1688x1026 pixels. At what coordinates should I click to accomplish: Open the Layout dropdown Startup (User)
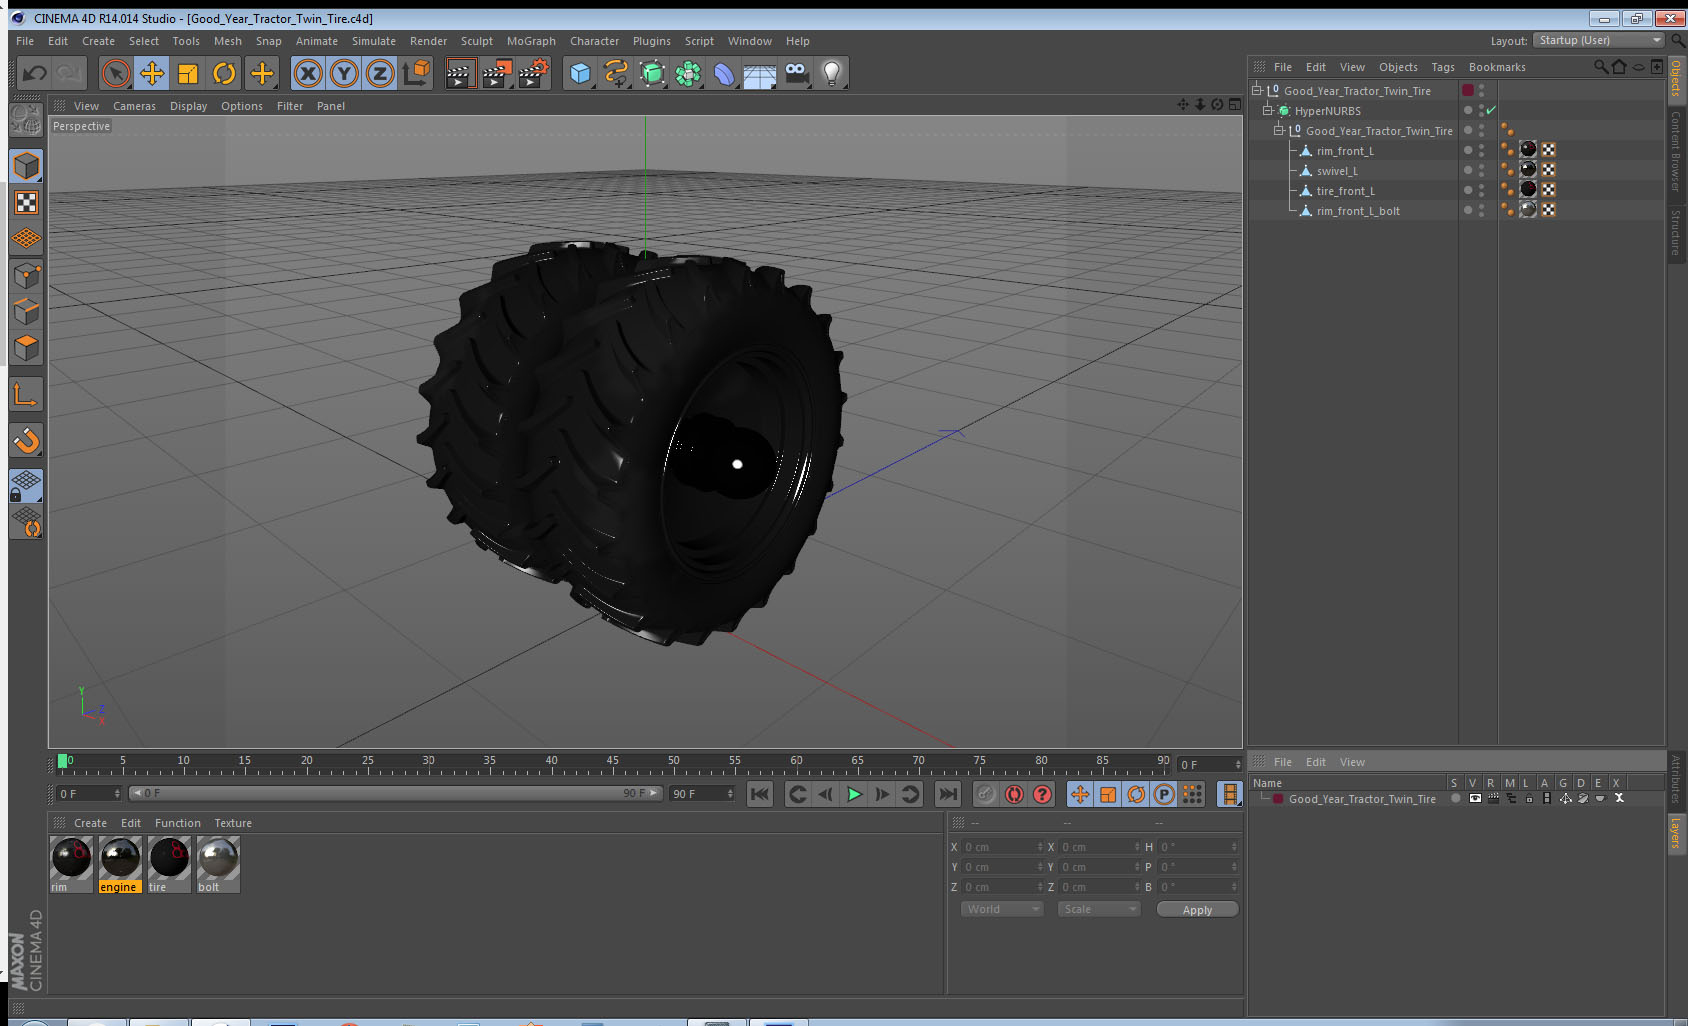pos(1598,40)
